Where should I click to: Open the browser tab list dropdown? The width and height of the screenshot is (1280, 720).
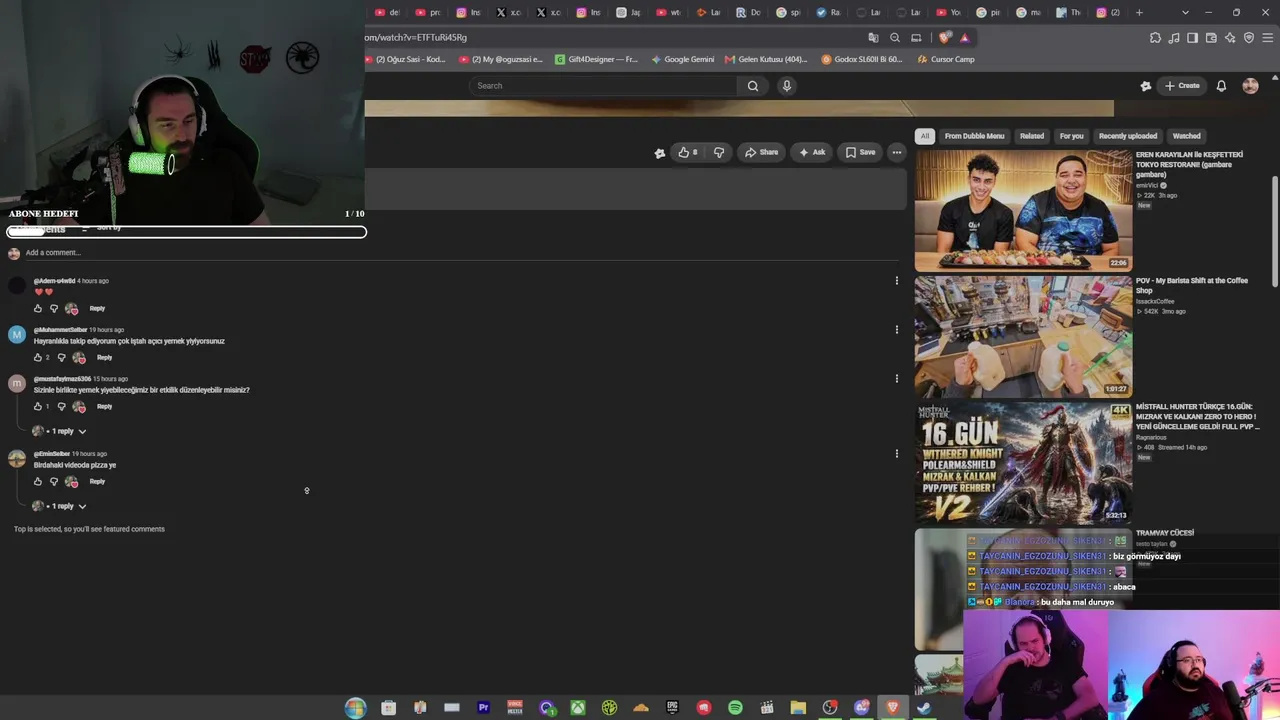[1185, 13]
